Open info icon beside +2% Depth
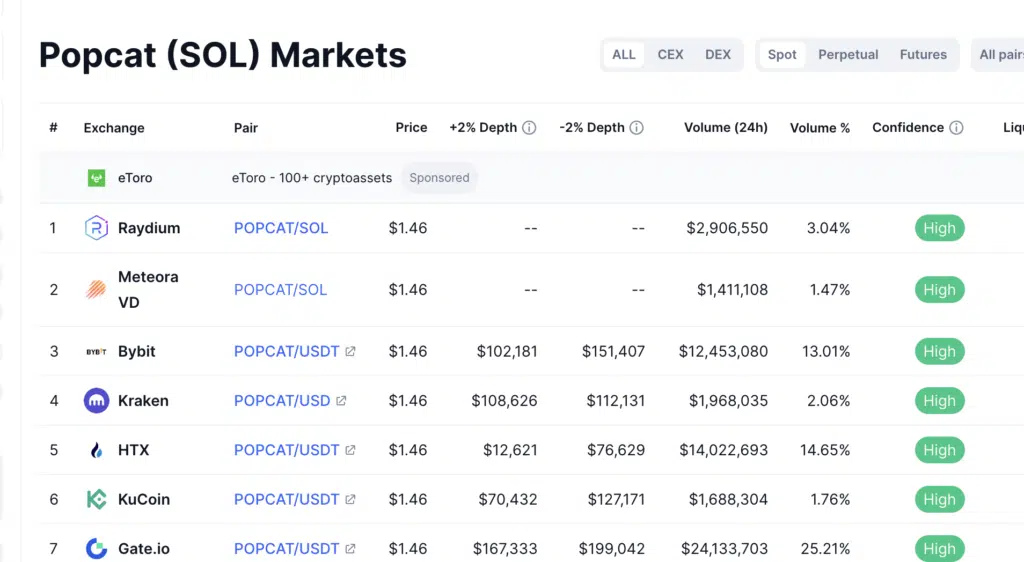1024x562 pixels. coord(529,127)
